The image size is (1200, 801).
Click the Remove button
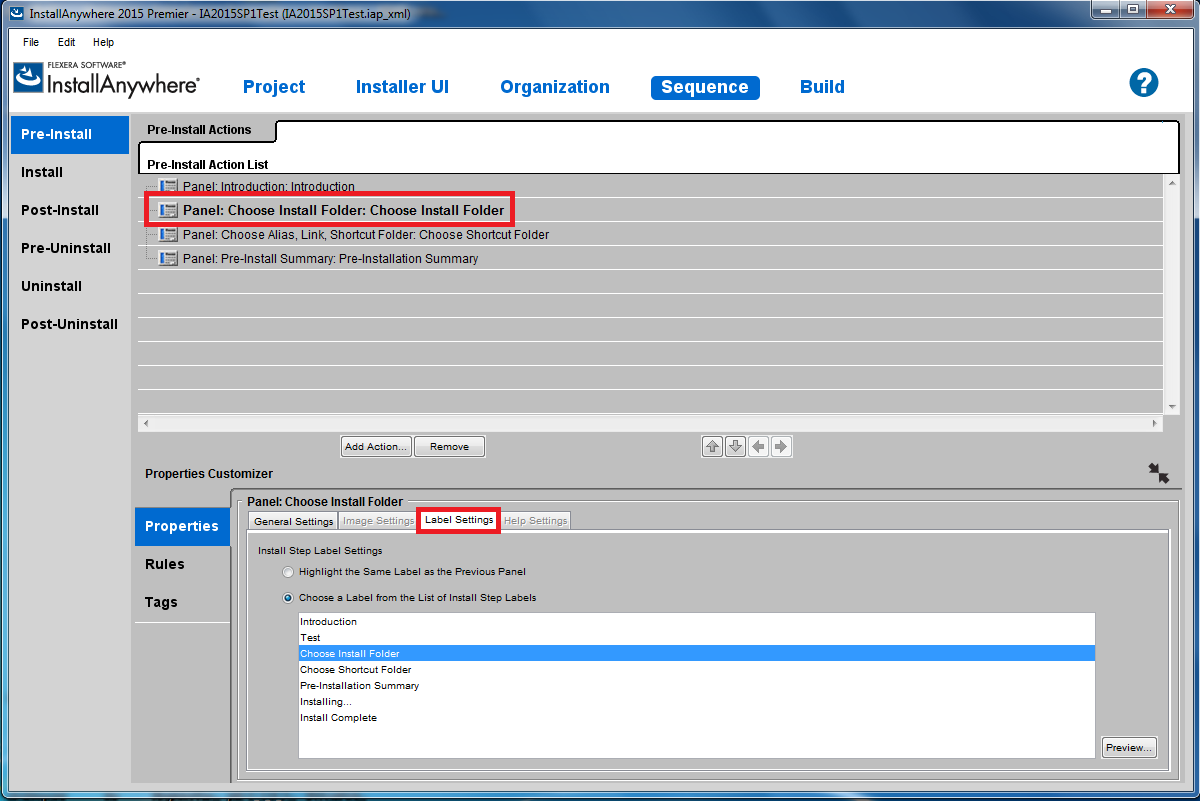(449, 447)
